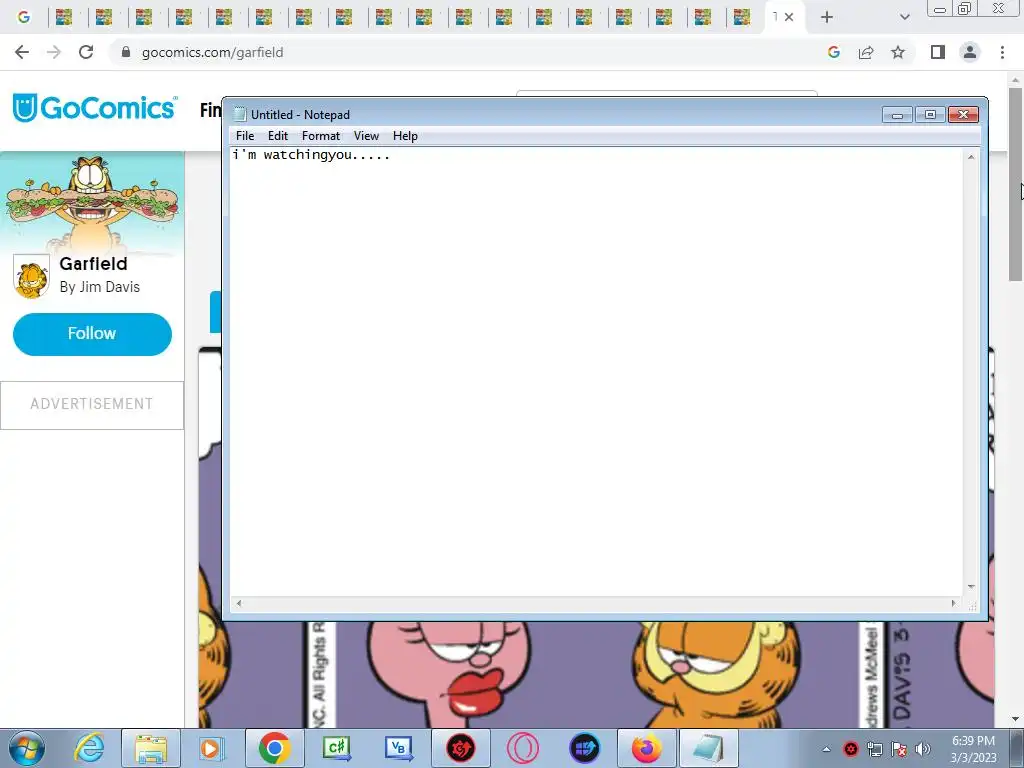This screenshot has height=768, width=1024.
Task: Close the Notepad window
Action: [963, 115]
